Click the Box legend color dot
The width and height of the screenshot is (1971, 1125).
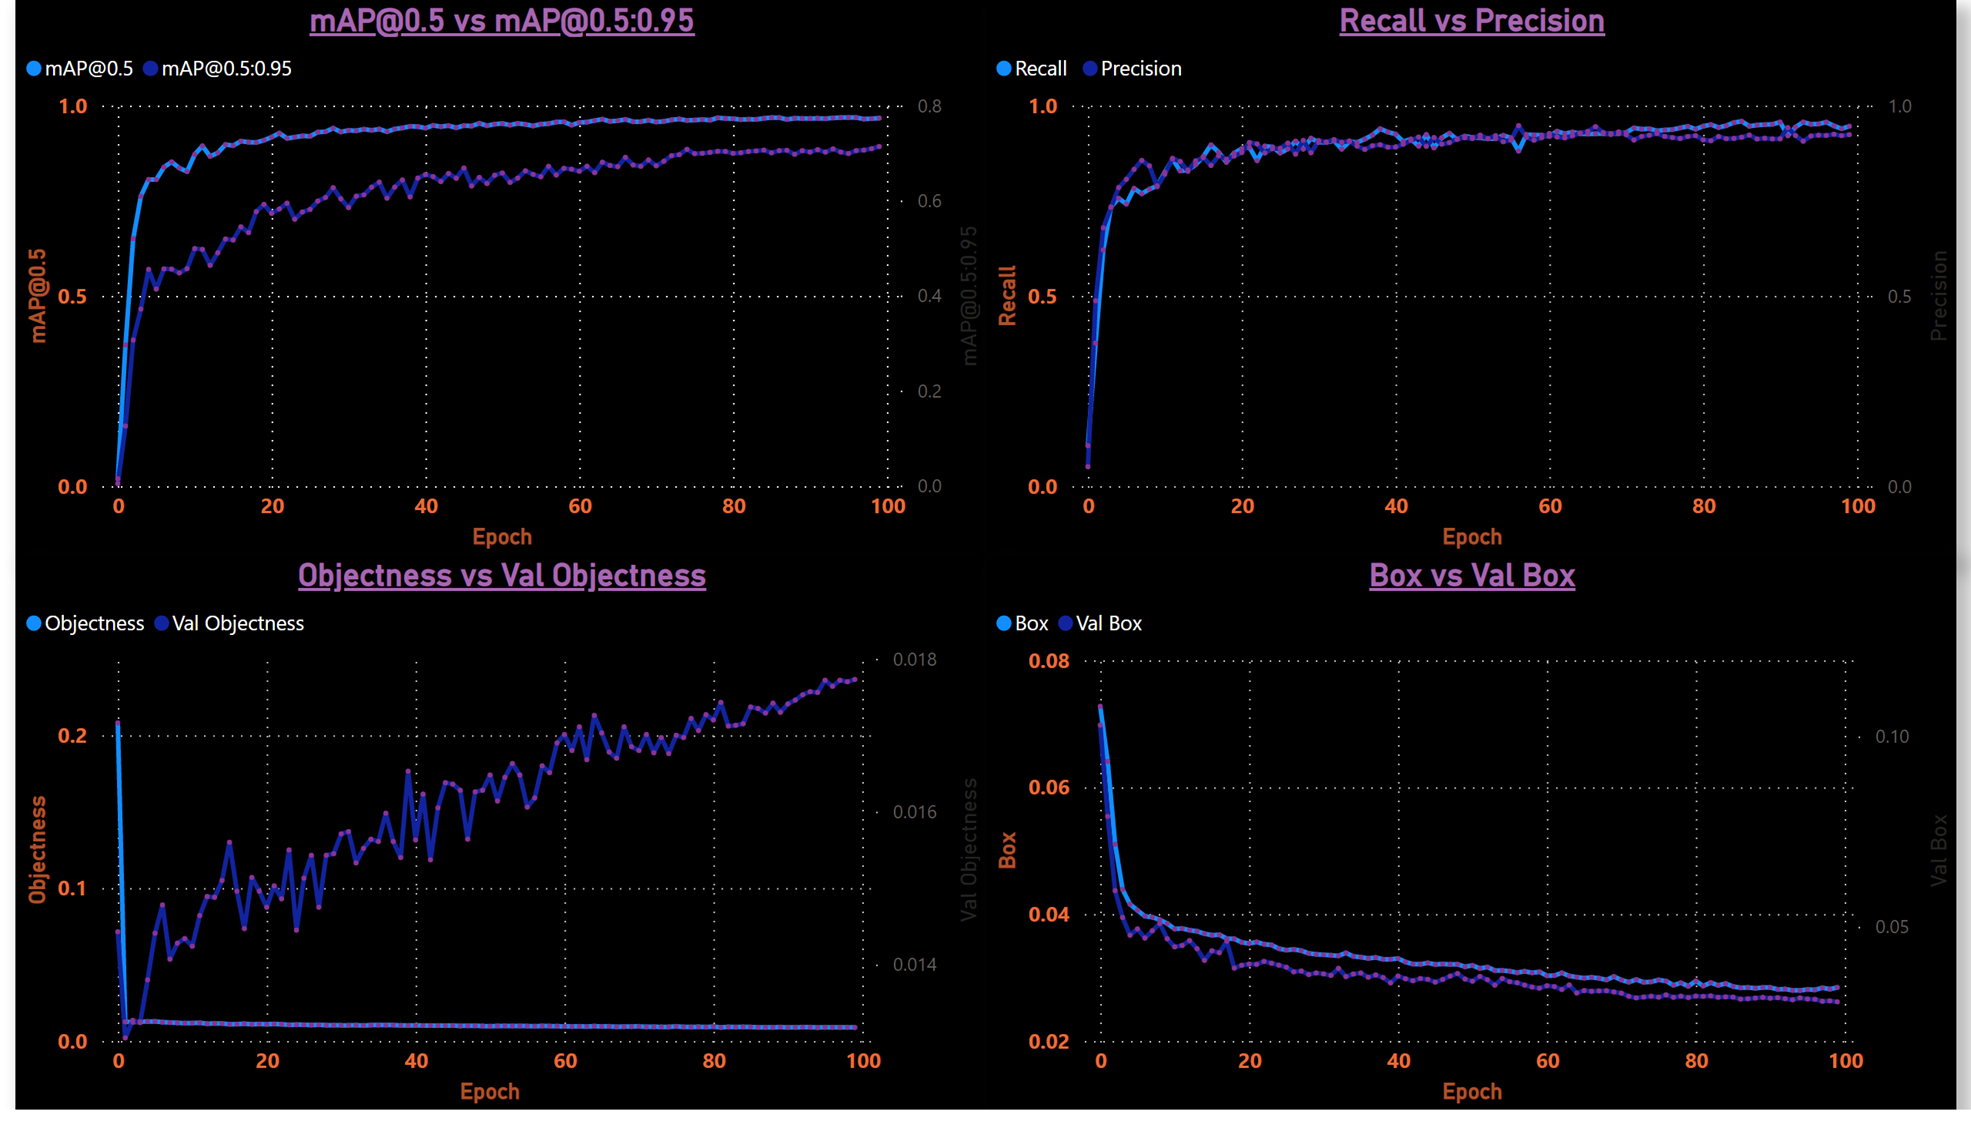[1004, 624]
